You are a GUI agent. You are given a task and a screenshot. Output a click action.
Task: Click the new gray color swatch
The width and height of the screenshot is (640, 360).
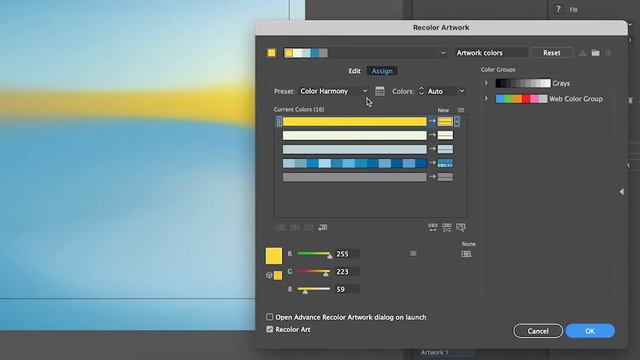(445, 177)
